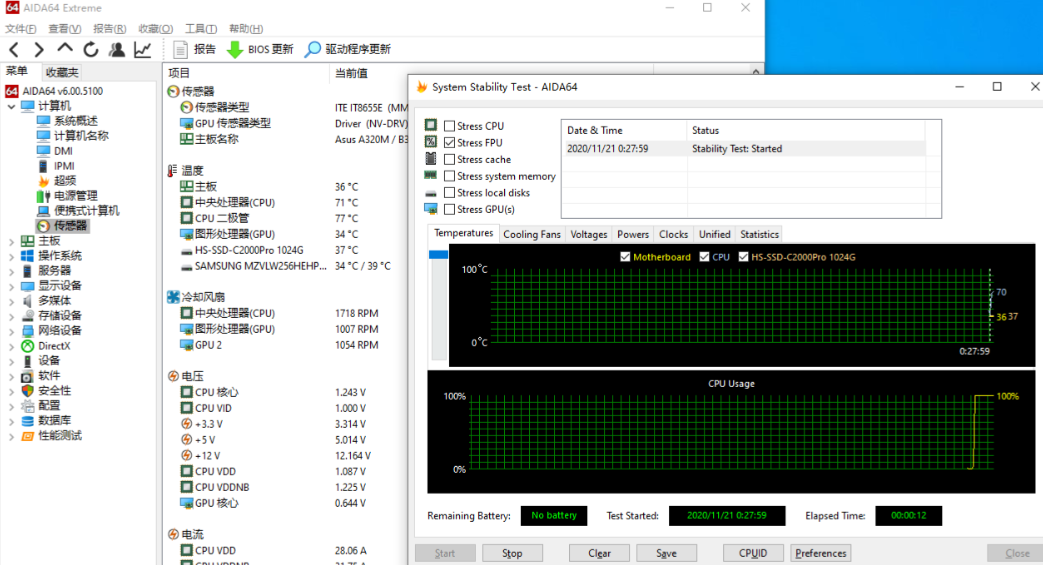Expand the DirectX tree node
This screenshot has height=565, width=1043.
tap(11, 346)
